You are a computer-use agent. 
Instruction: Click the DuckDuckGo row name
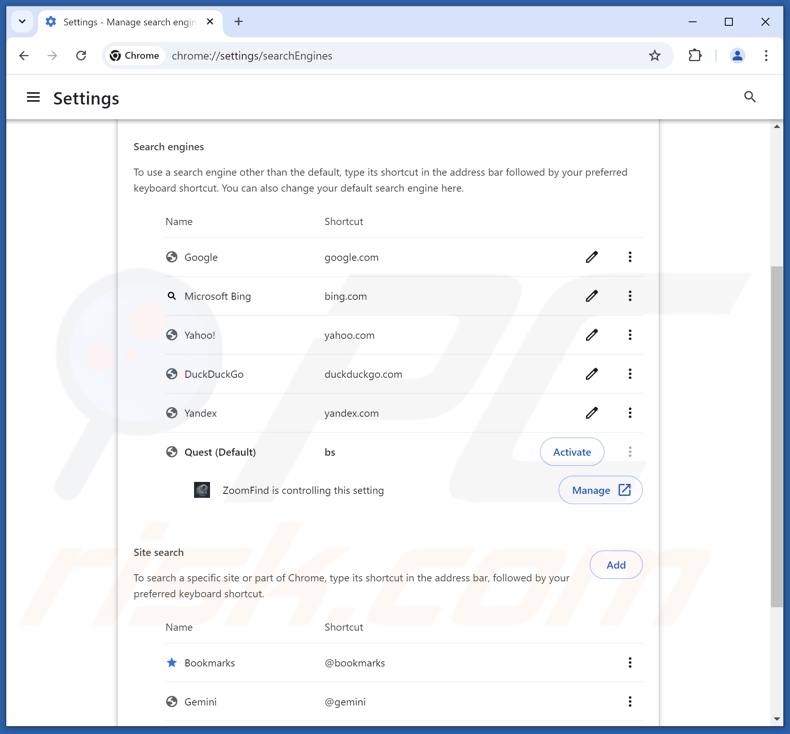click(214, 374)
